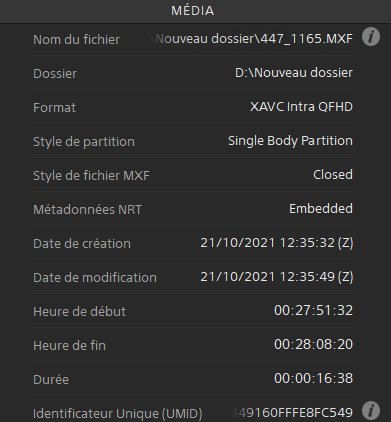
Task: Open info icon beside UMID identifier
Action: pos(371,410)
